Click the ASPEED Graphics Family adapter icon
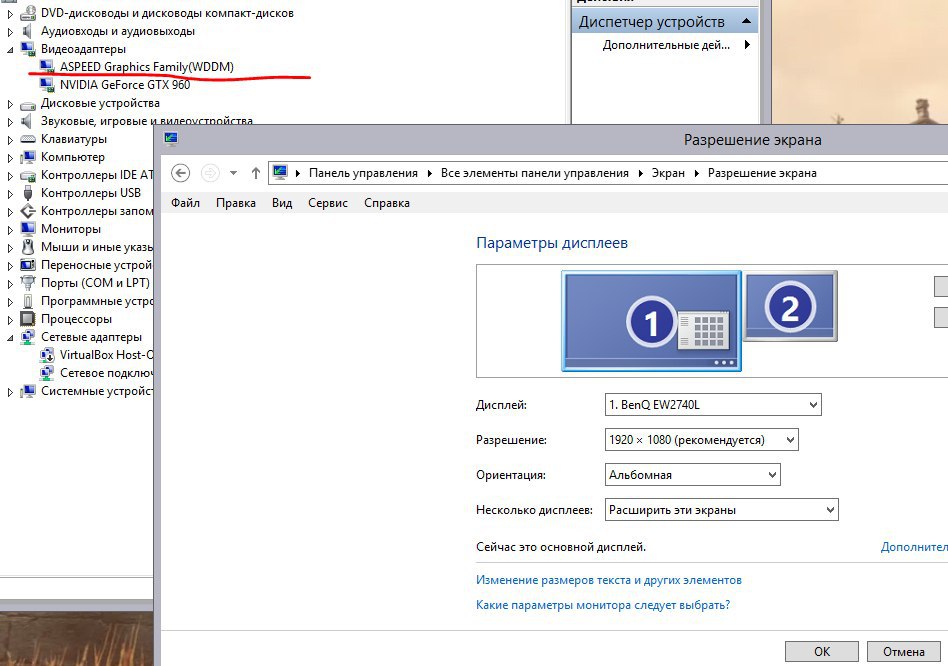 pyautogui.click(x=47, y=66)
